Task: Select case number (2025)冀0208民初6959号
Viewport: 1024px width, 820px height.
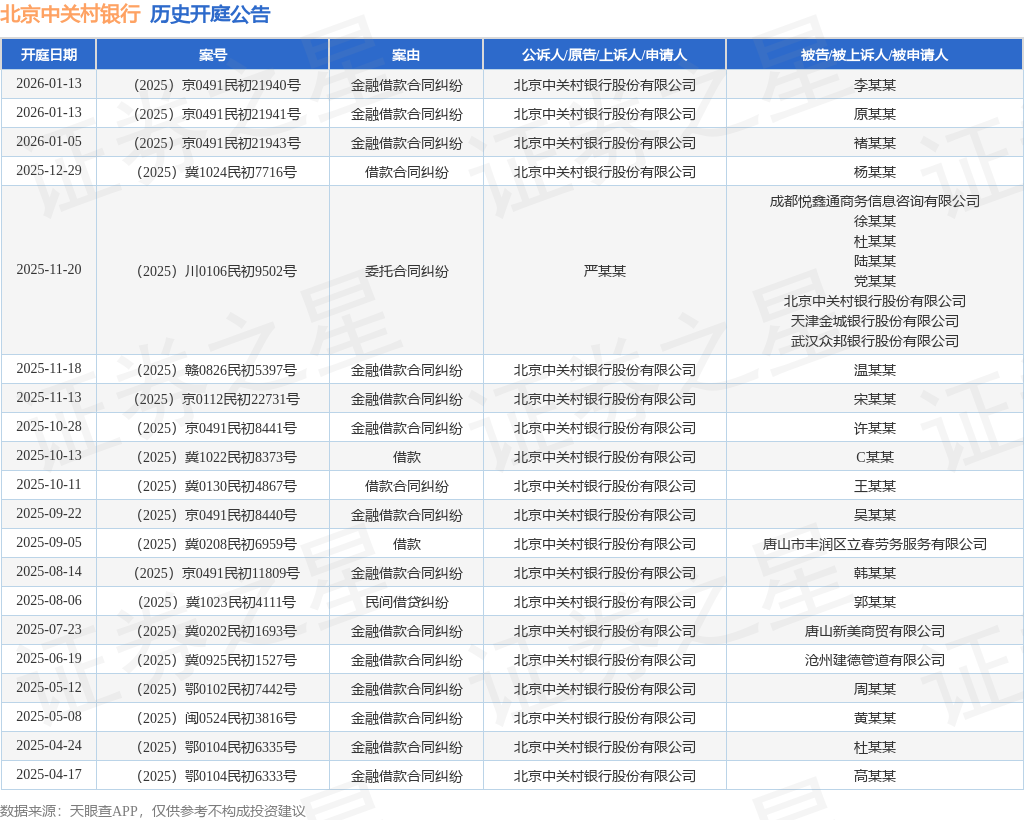Action: click(x=217, y=544)
